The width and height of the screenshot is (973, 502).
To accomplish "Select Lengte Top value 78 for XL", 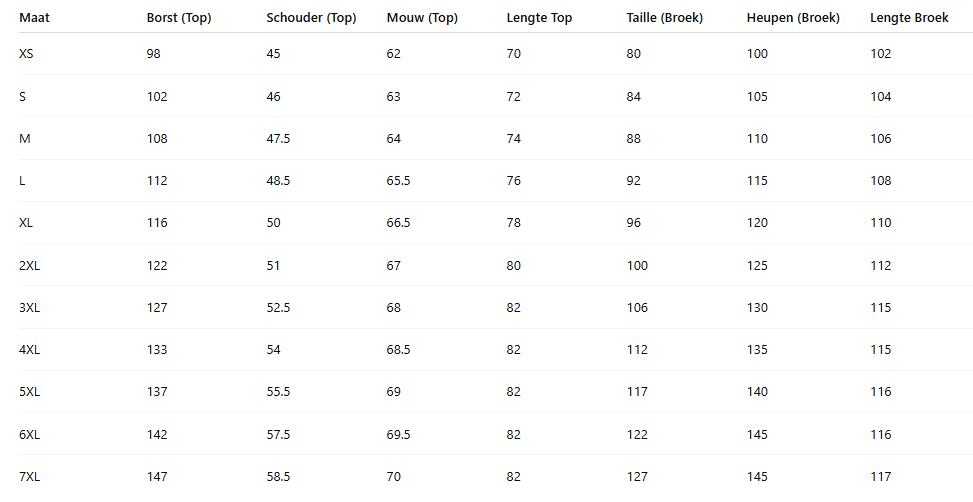I will pyautogui.click(x=514, y=223).
